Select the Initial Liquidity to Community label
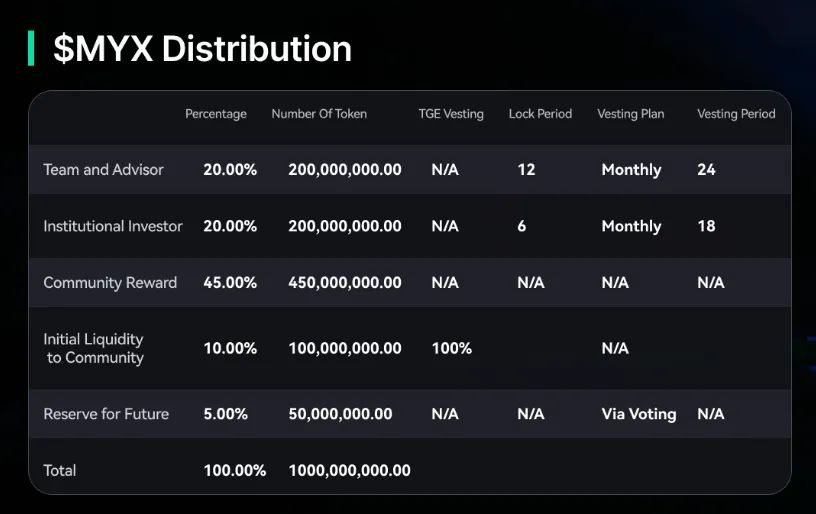Viewport: 816px width, 514px height. [x=94, y=348]
